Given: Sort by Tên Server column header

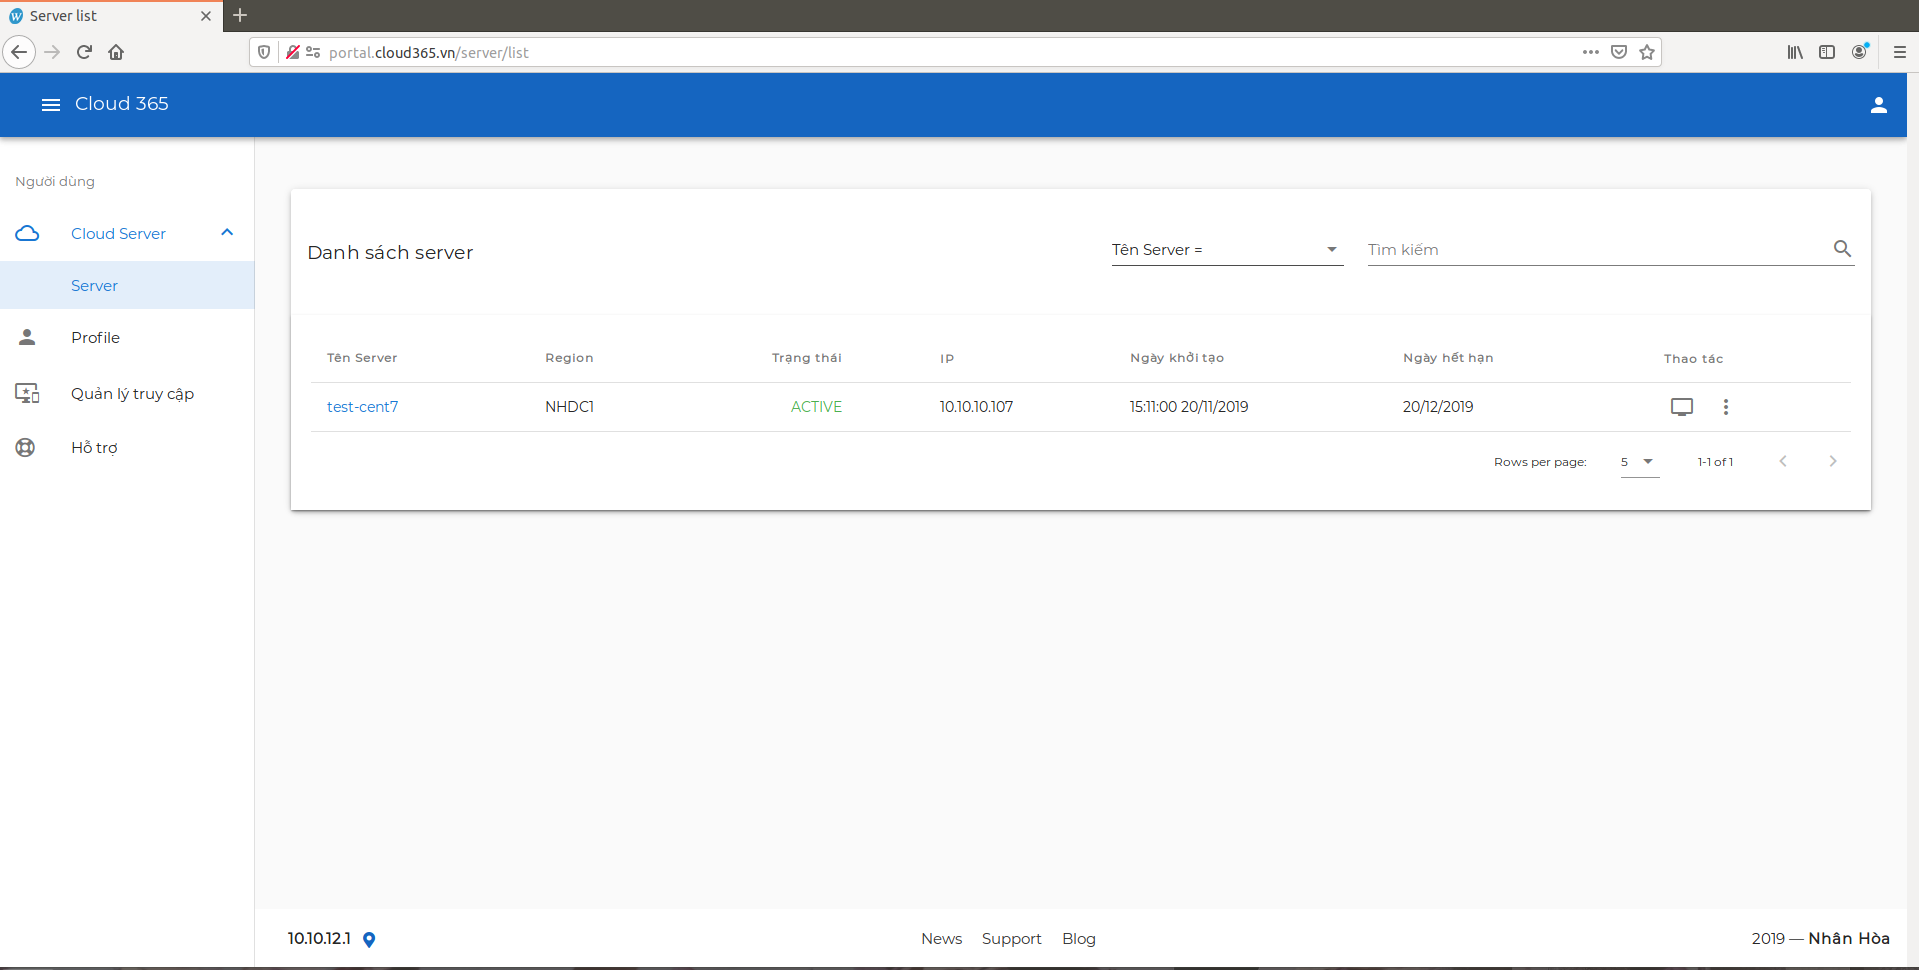Looking at the screenshot, I should pyautogui.click(x=362, y=358).
